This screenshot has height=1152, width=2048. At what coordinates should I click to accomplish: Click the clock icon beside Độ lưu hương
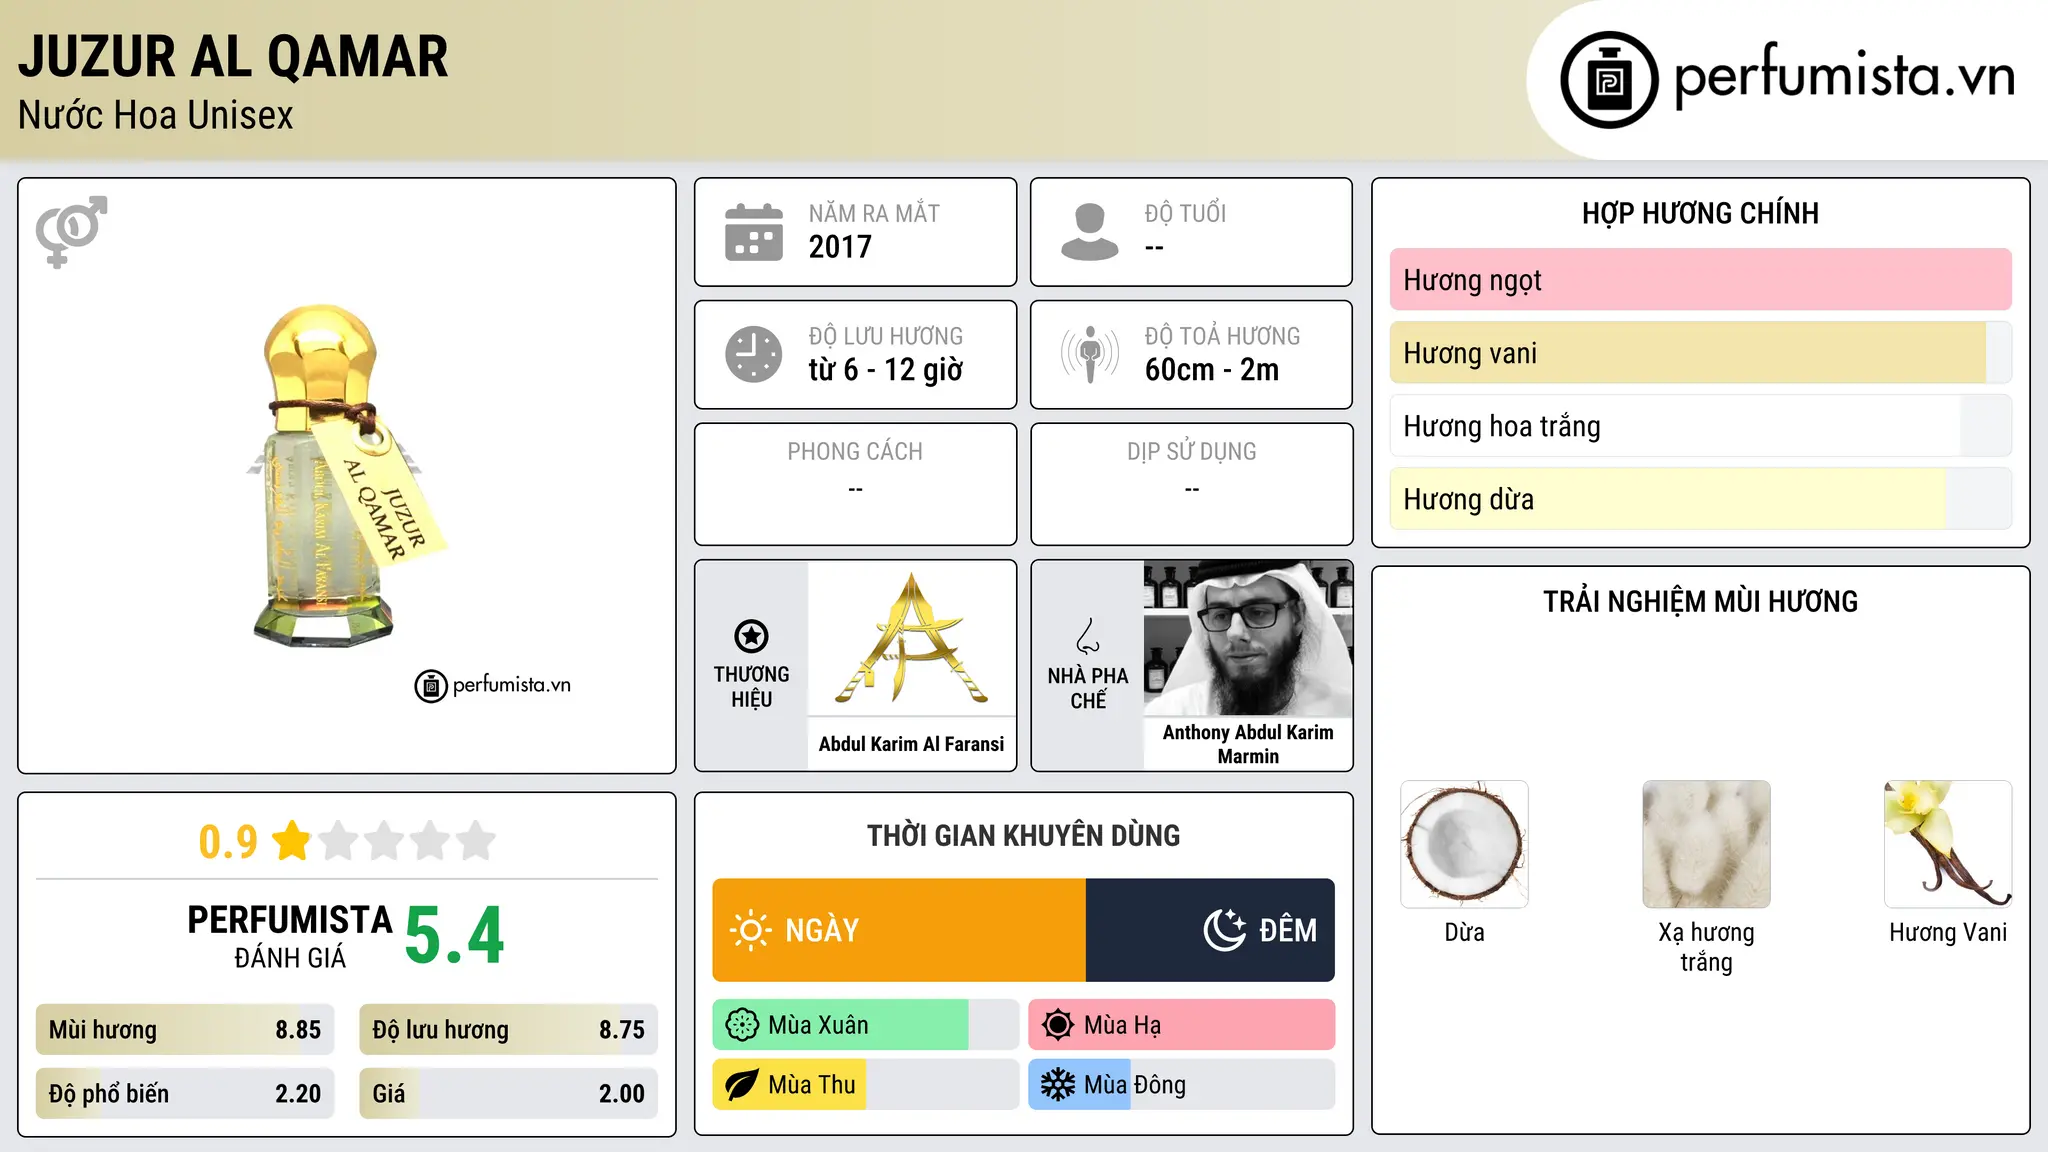coord(754,354)
